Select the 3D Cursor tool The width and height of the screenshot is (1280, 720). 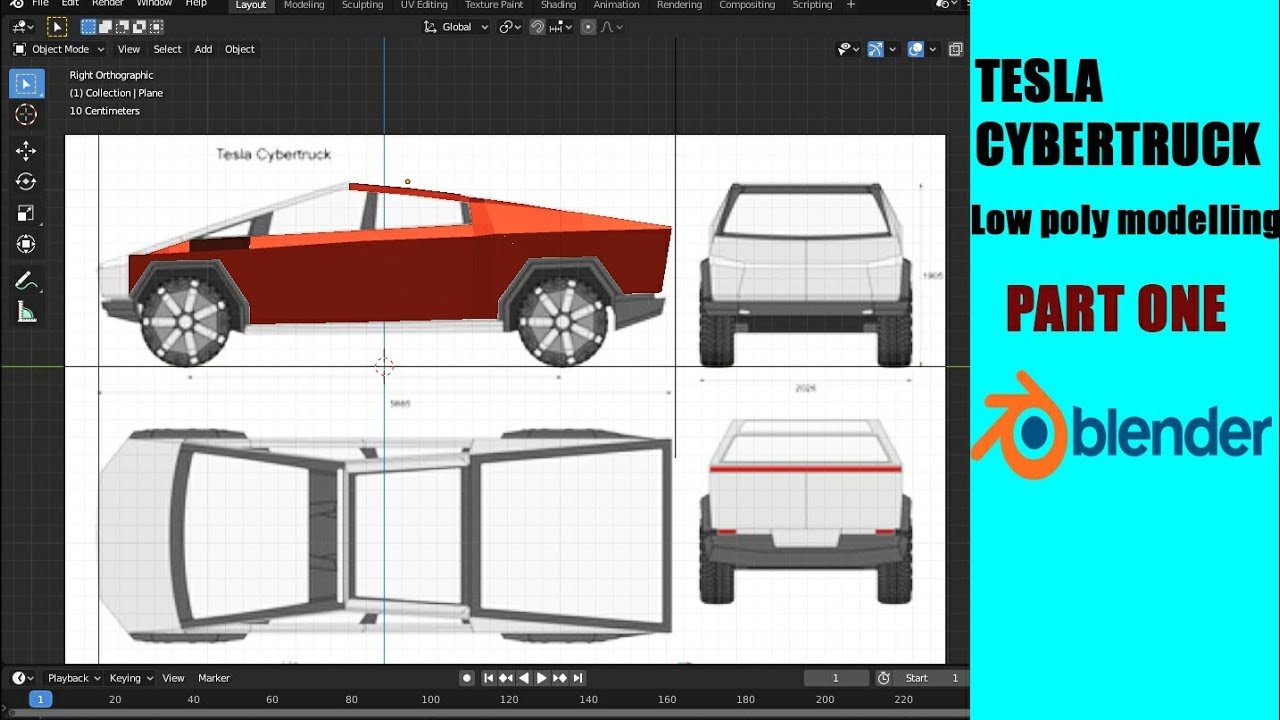pyautogui.click(x=27, y=115)
